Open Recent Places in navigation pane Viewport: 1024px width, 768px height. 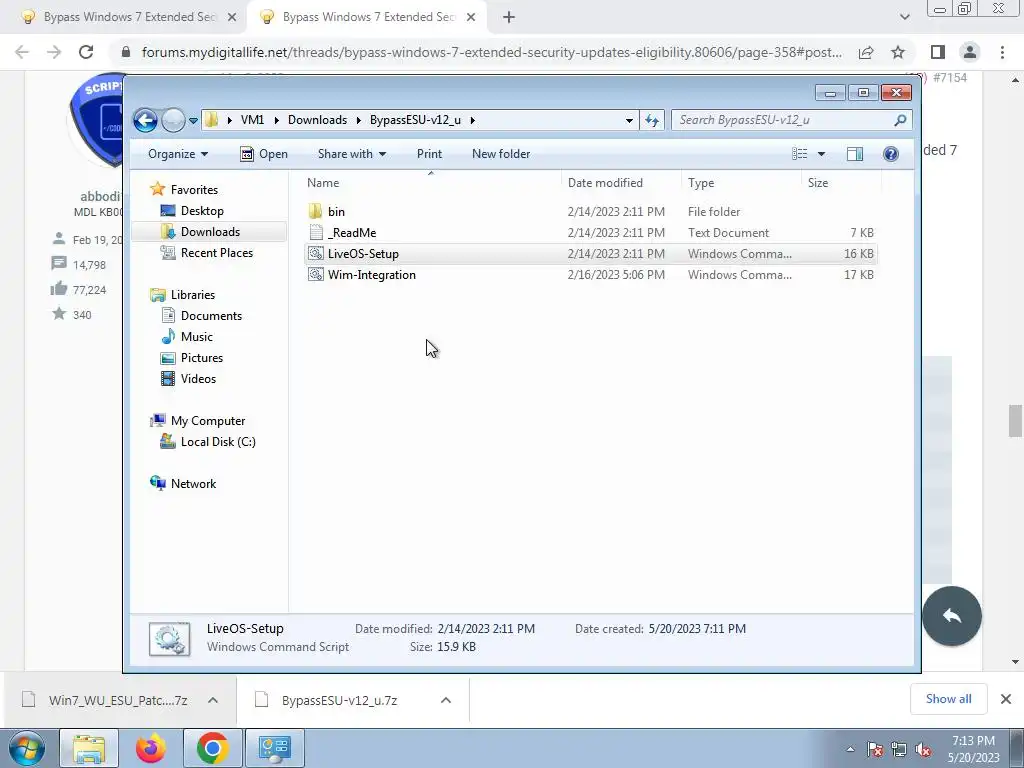coord(206,253)
